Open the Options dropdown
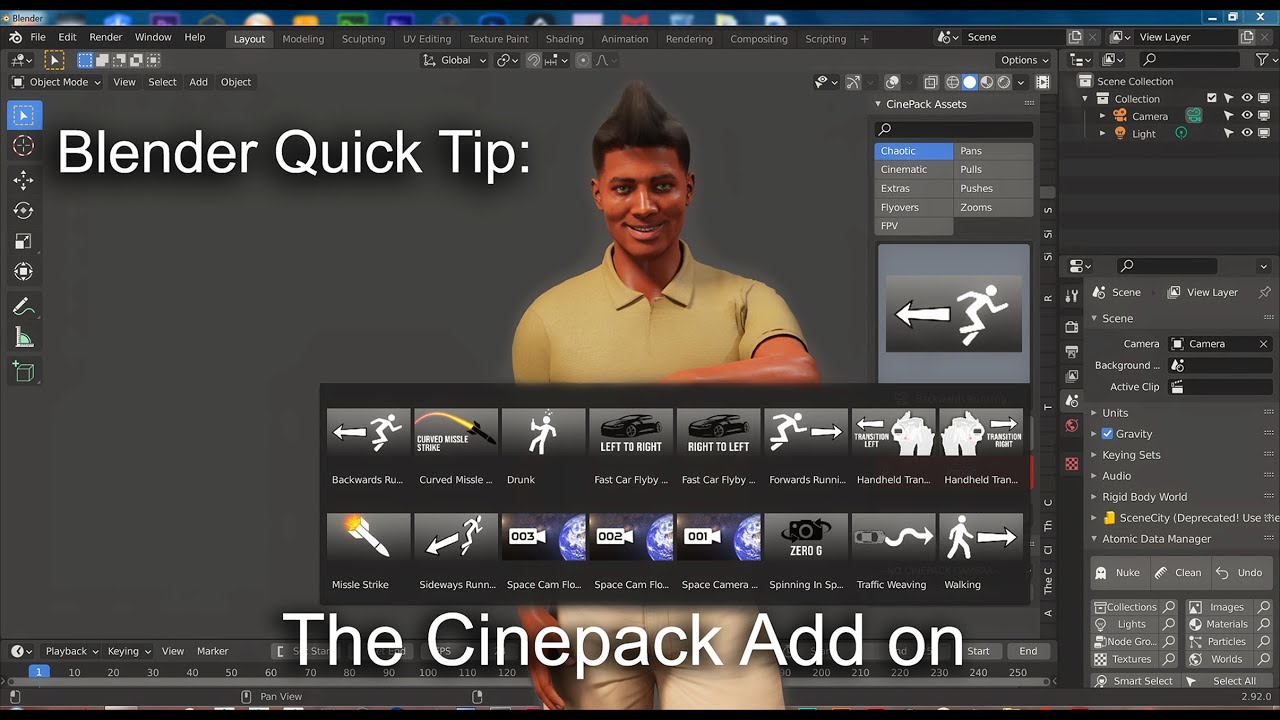The height and width of the screenshot is (720, 1280). [1025, 60]
